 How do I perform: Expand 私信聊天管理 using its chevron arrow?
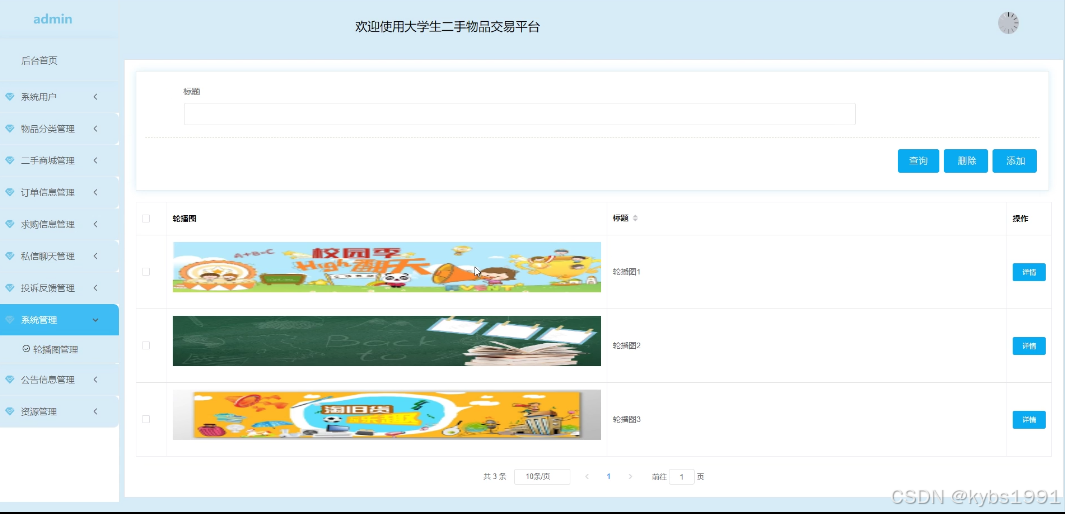click(96, 256)
